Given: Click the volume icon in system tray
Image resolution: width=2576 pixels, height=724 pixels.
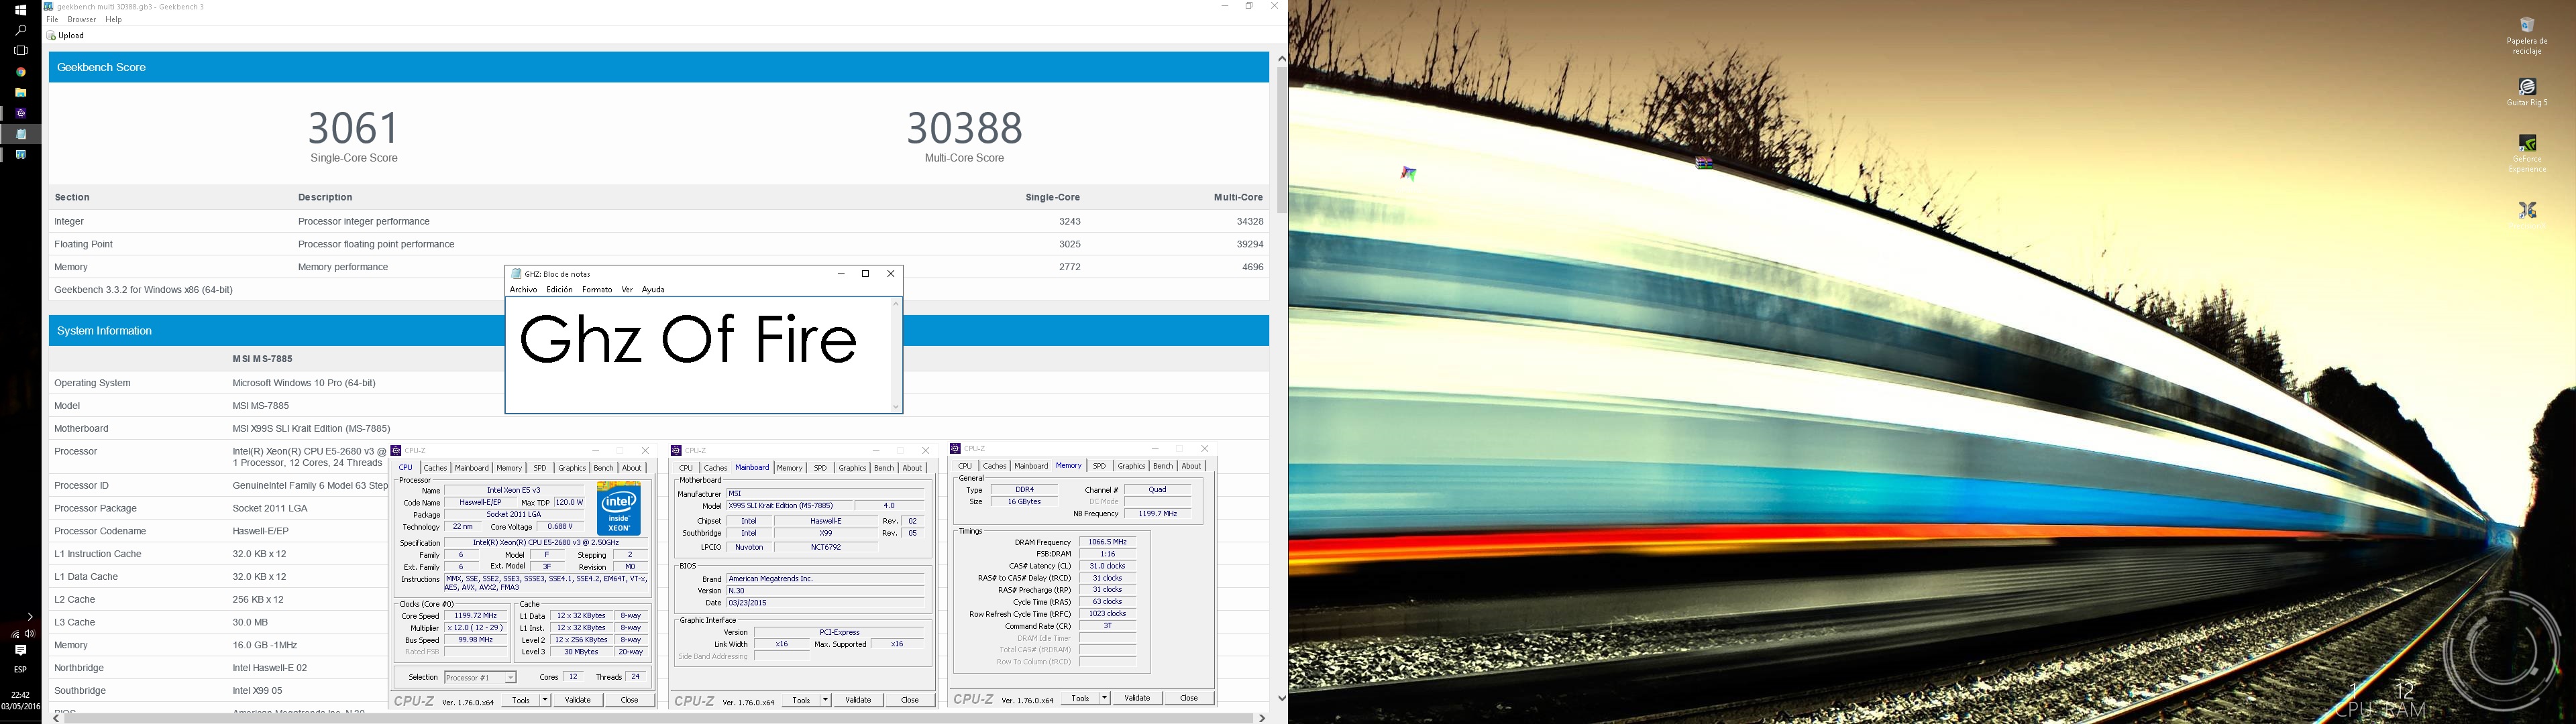Looking at the screenshot, I should pyautogui.click(x=30, y=634).
